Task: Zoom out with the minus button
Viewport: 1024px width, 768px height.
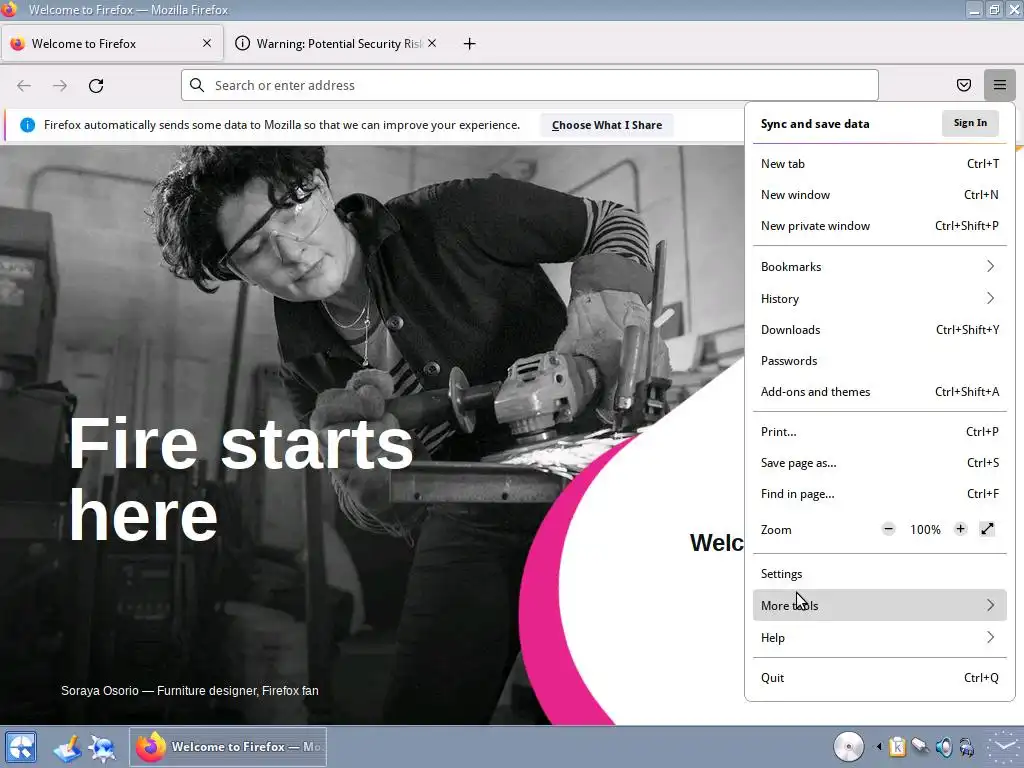Action: pos(888,529)
